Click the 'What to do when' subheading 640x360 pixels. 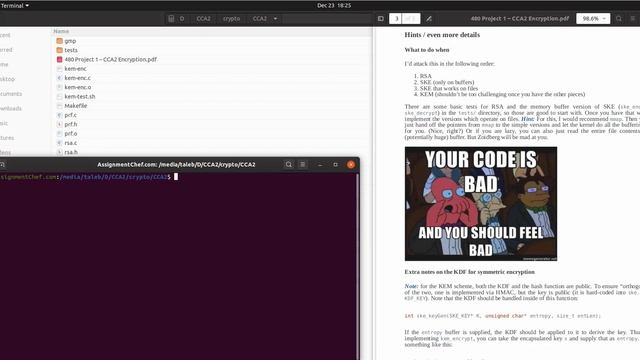[427, 50]
